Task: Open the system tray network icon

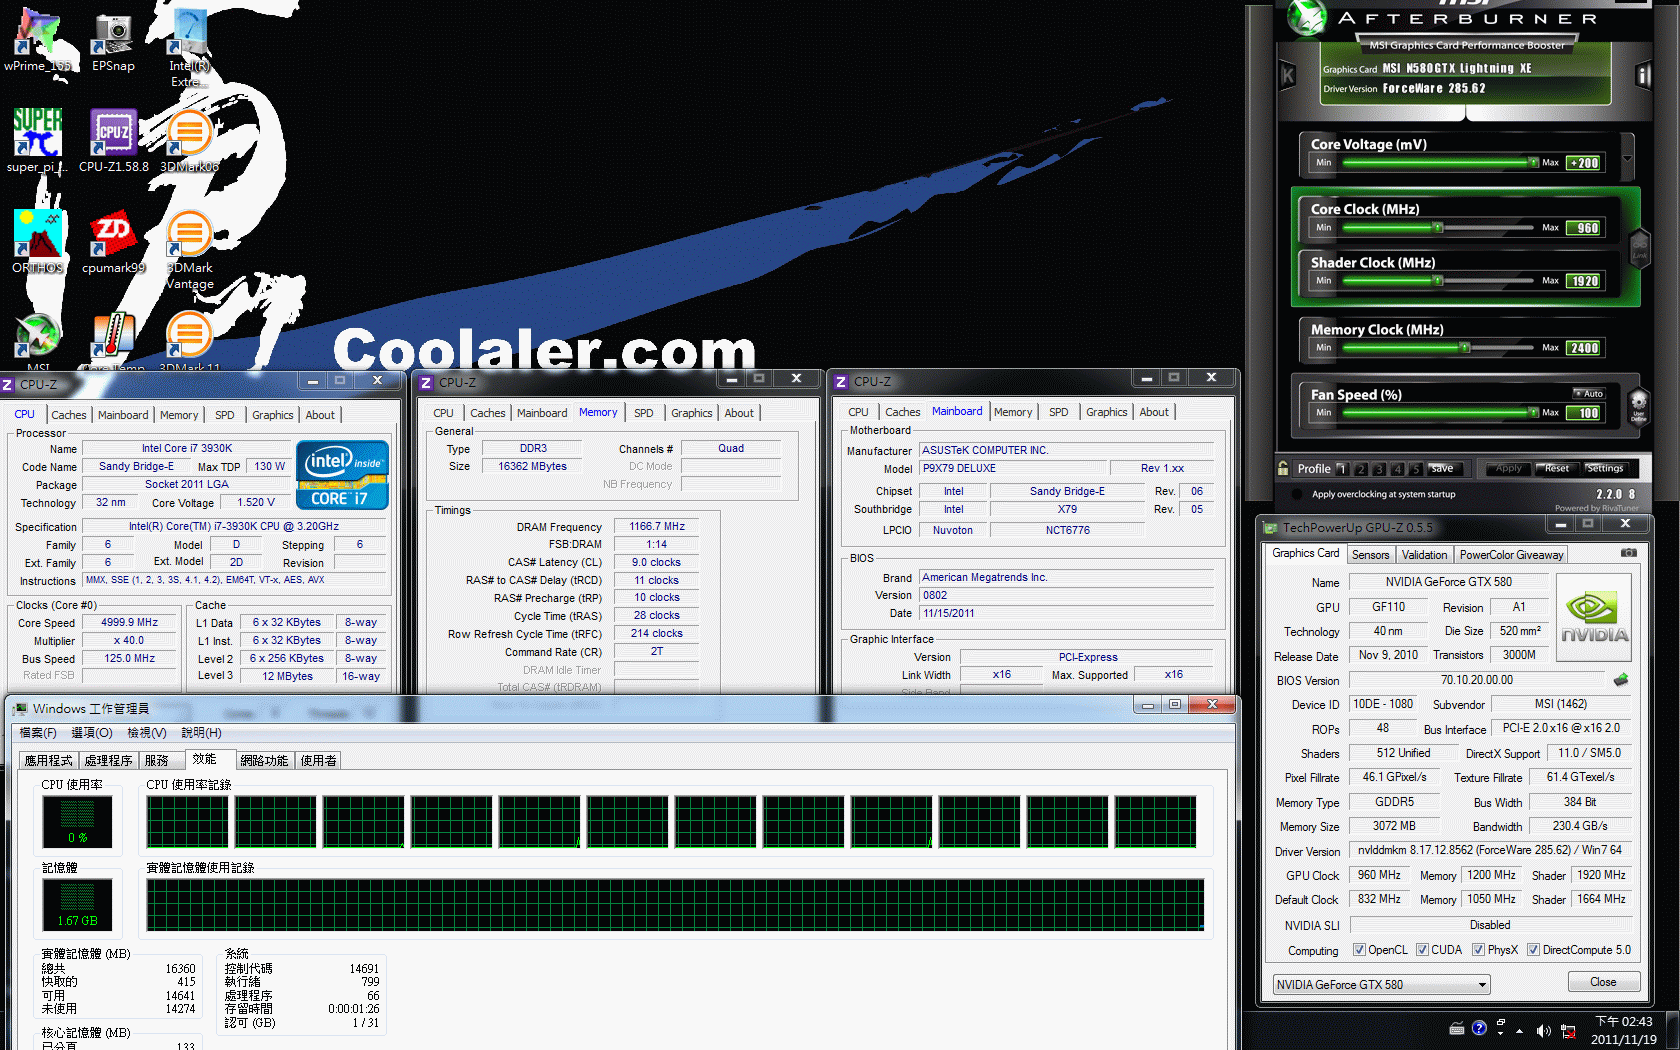Action: click(1568, 1030)
